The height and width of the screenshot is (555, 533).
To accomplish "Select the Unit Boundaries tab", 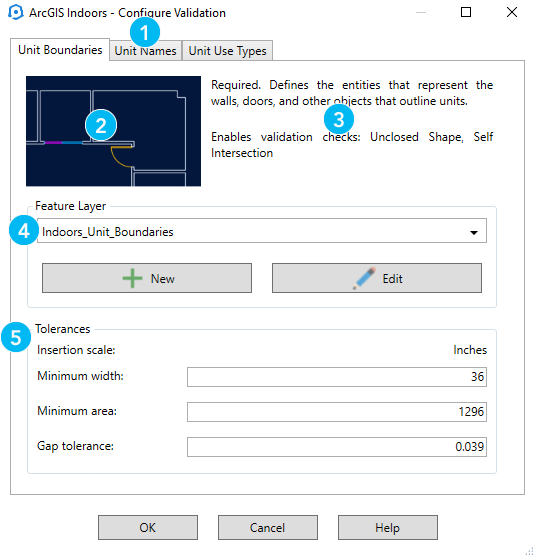I will click(x=60, y=50).
